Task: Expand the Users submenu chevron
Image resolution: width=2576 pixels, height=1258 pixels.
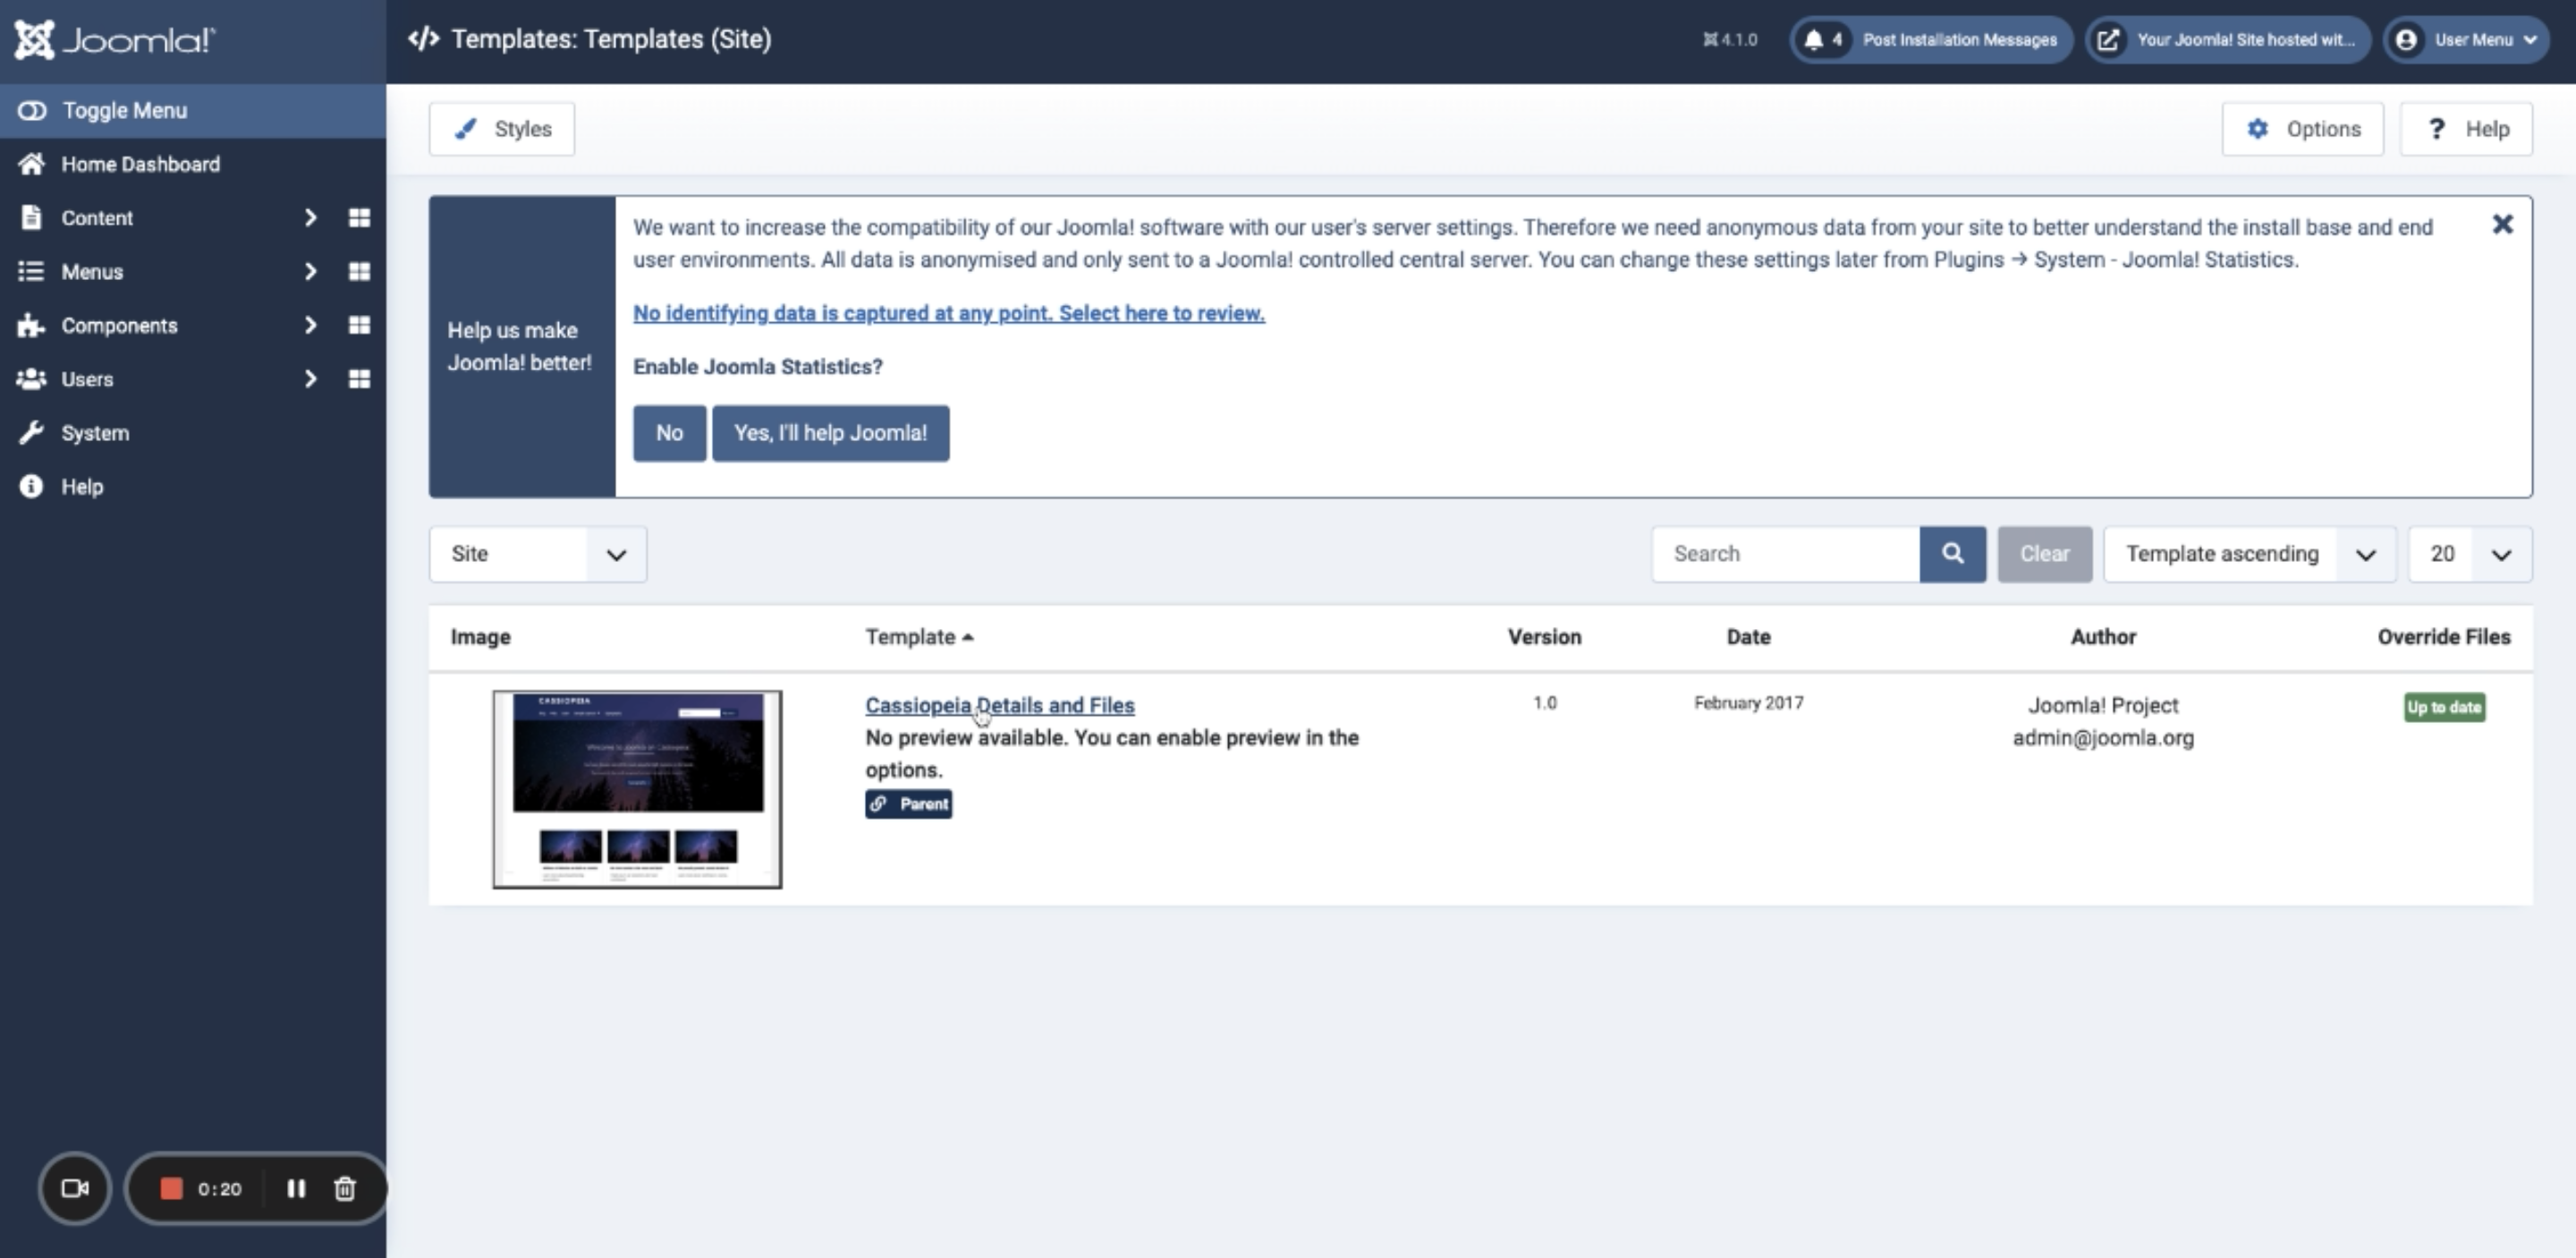Action: (310, 379)
